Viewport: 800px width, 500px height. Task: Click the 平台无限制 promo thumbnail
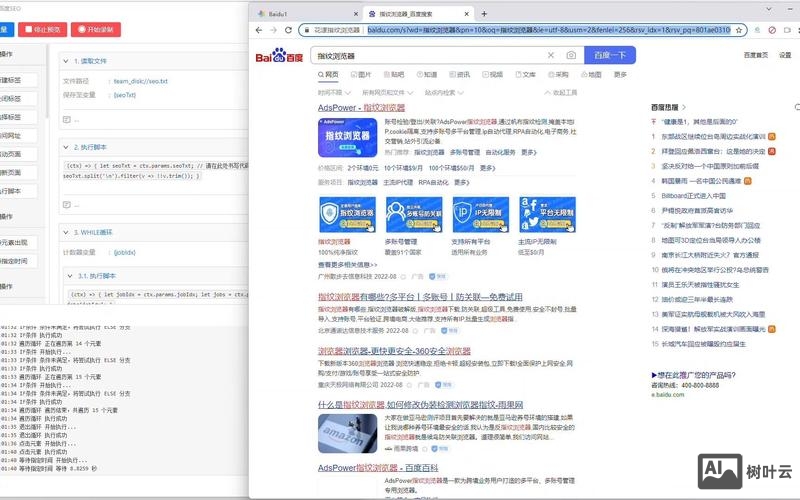(x=547, y=215)
